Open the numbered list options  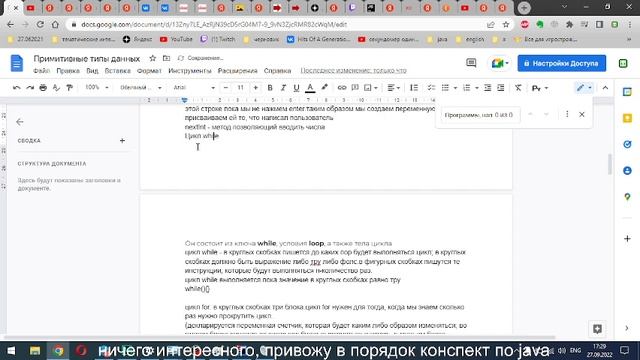pos(476,88)
